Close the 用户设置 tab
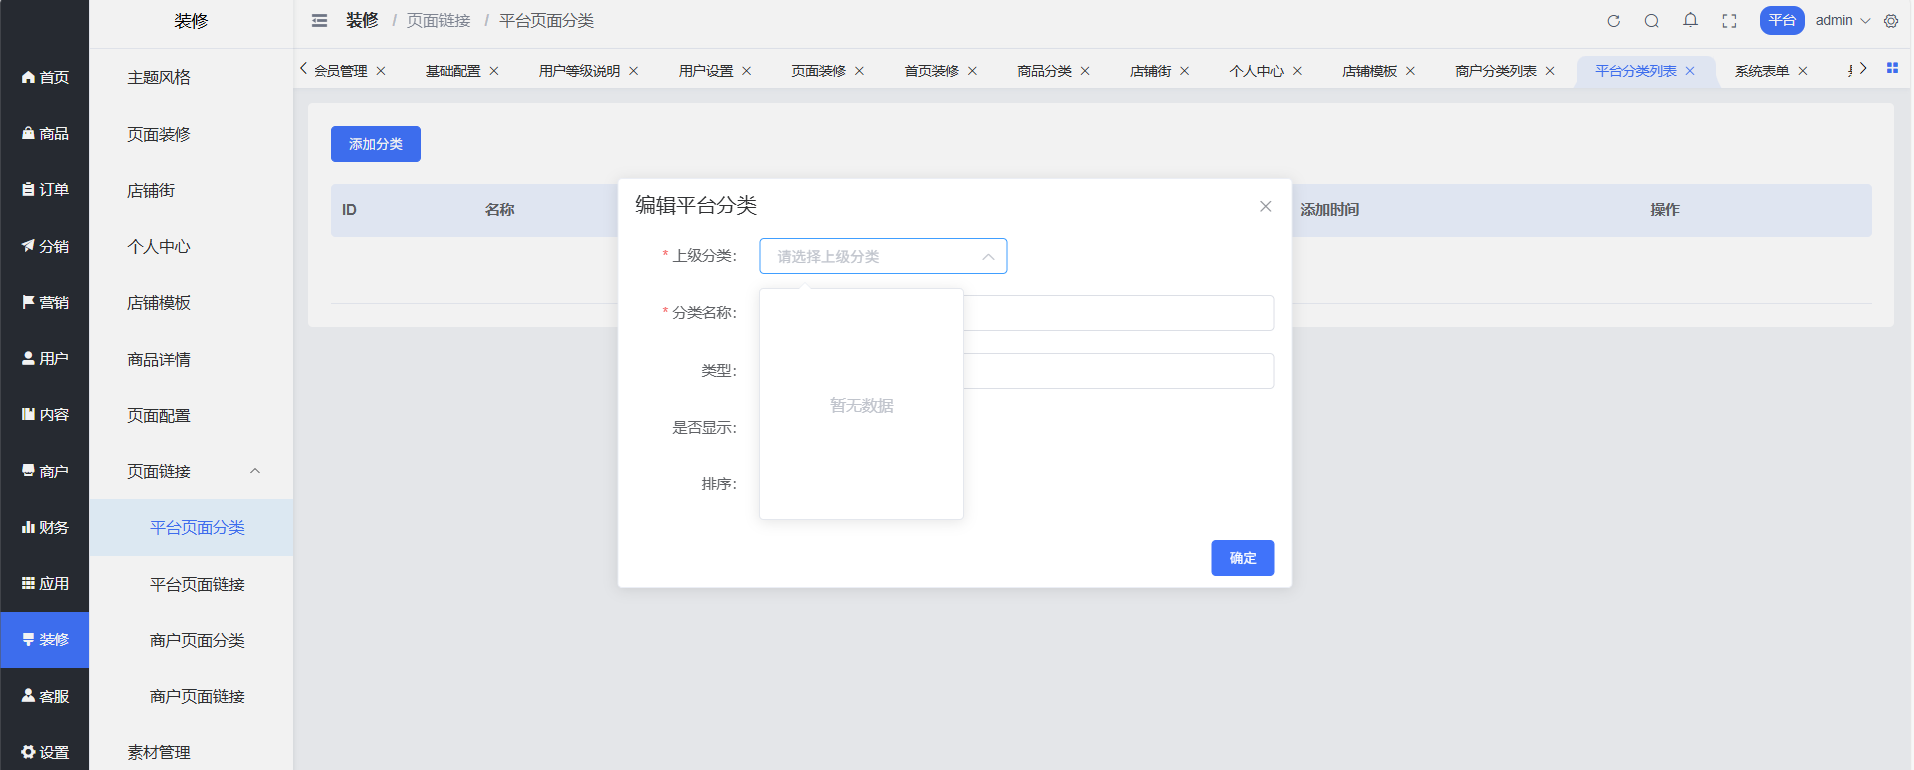The height and width of the screenshot is (770, 1914). point(746,71)
